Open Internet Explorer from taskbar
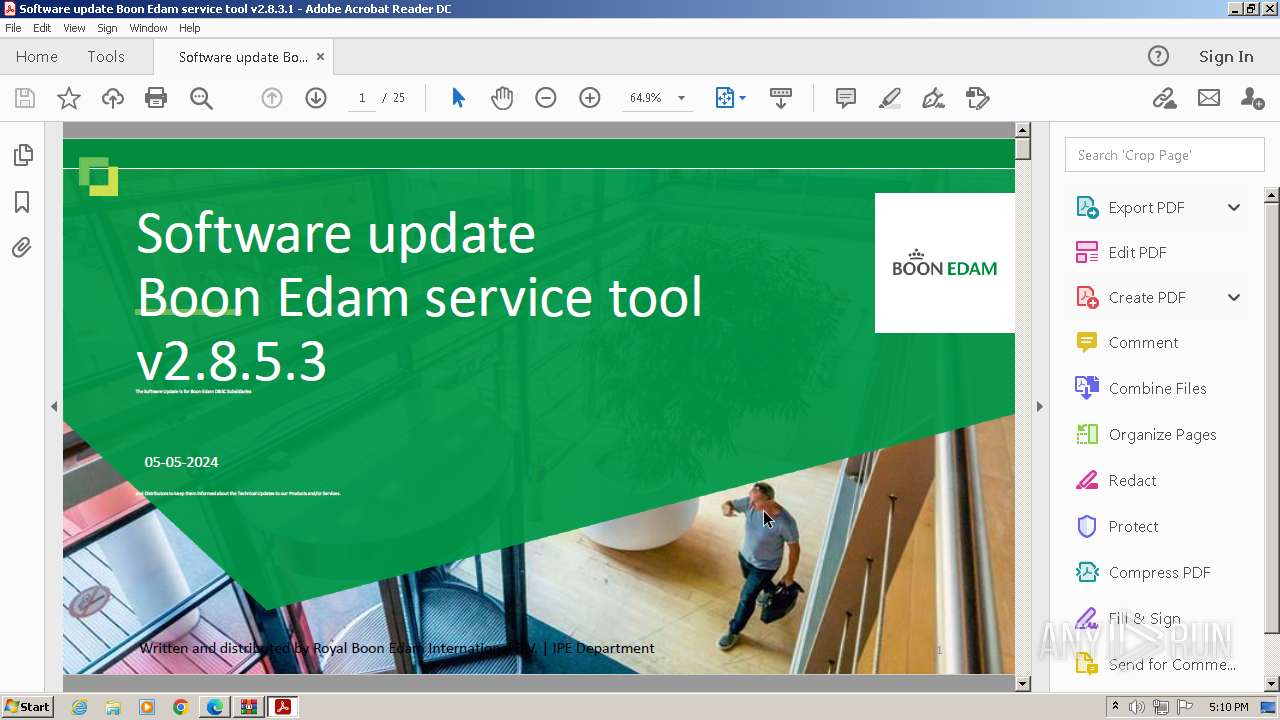The width and height of the screenshot is (1280, 720). 79,707
